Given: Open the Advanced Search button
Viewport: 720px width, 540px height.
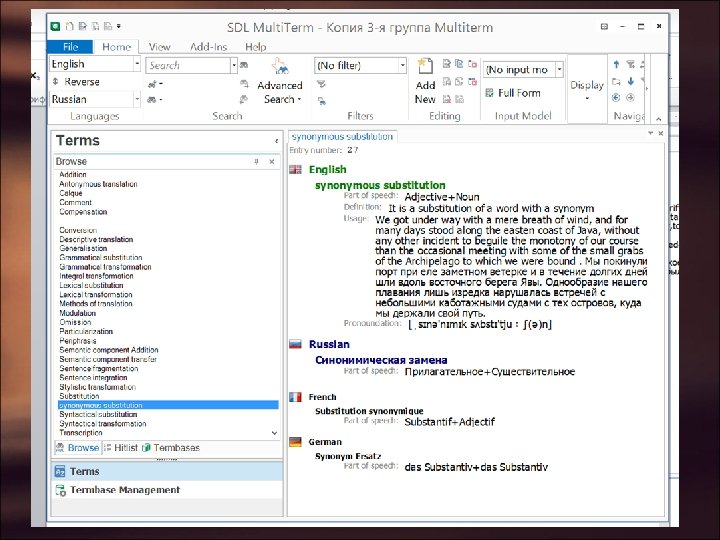Looking at the screenshot, I should coord(280,82).
